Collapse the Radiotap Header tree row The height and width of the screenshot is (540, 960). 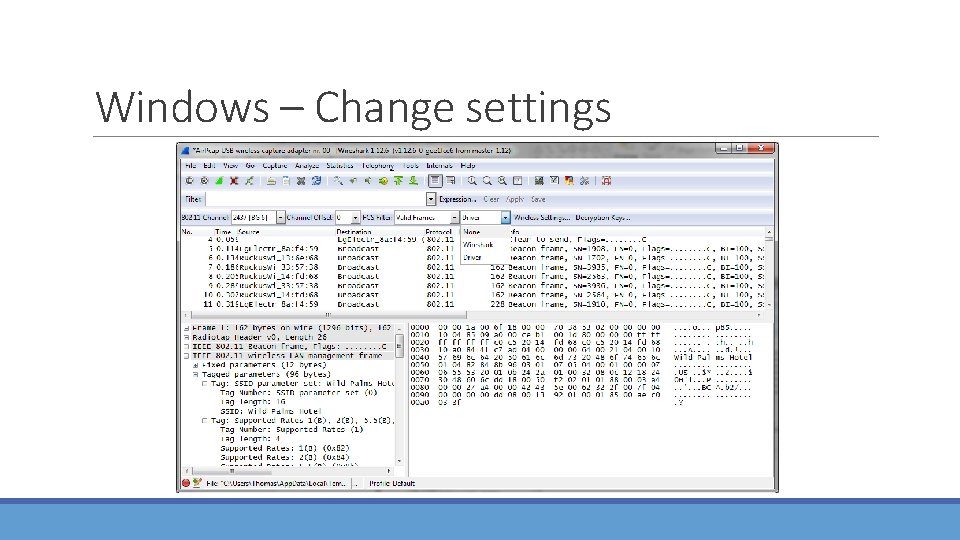tap(186, 337)
